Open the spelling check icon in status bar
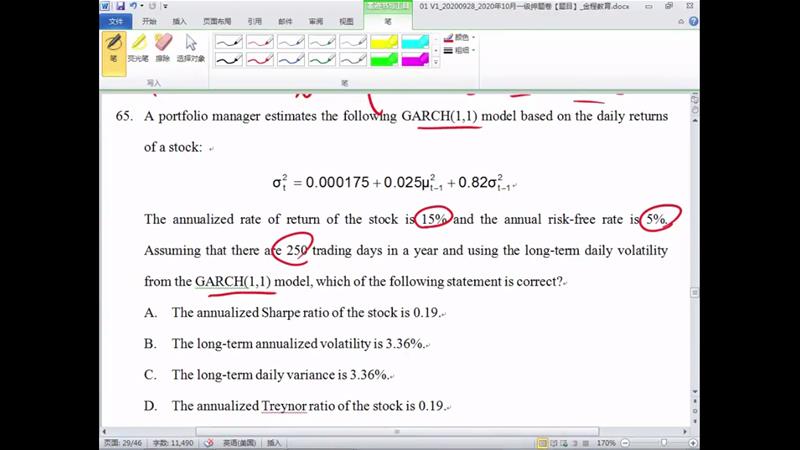Screen dimensions: 800x450 tap(209, 442)
